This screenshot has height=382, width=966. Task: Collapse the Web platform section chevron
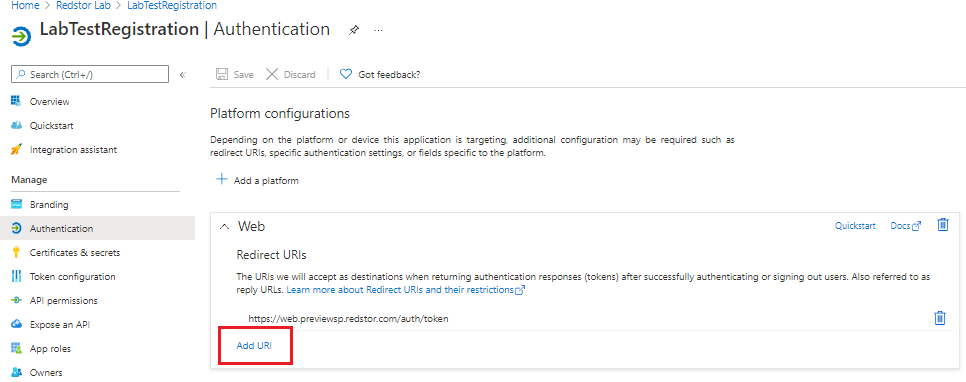(x=223, y=227)
